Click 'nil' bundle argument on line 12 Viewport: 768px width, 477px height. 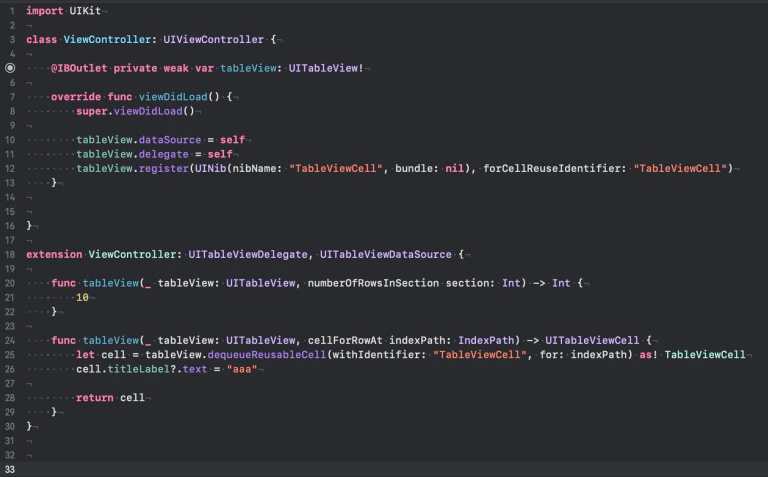[x=455, y=168]
